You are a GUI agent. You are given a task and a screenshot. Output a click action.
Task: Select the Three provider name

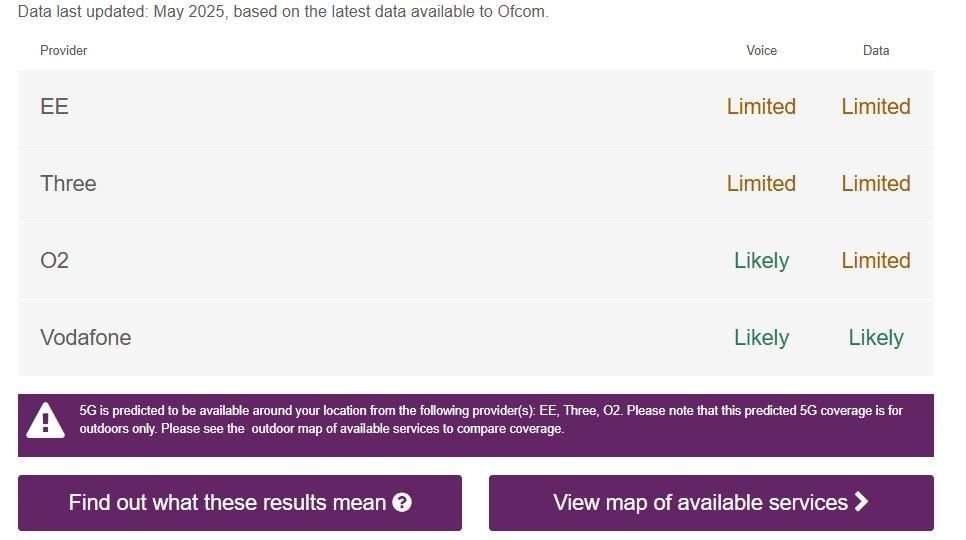tap(68, 184)
